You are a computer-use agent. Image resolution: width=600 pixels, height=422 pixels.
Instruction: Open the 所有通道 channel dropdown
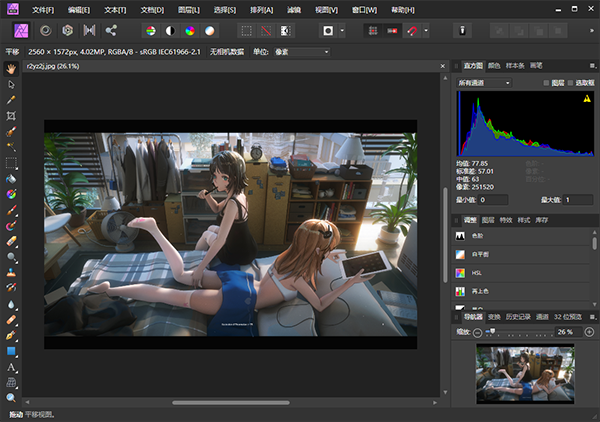(485, 82)
